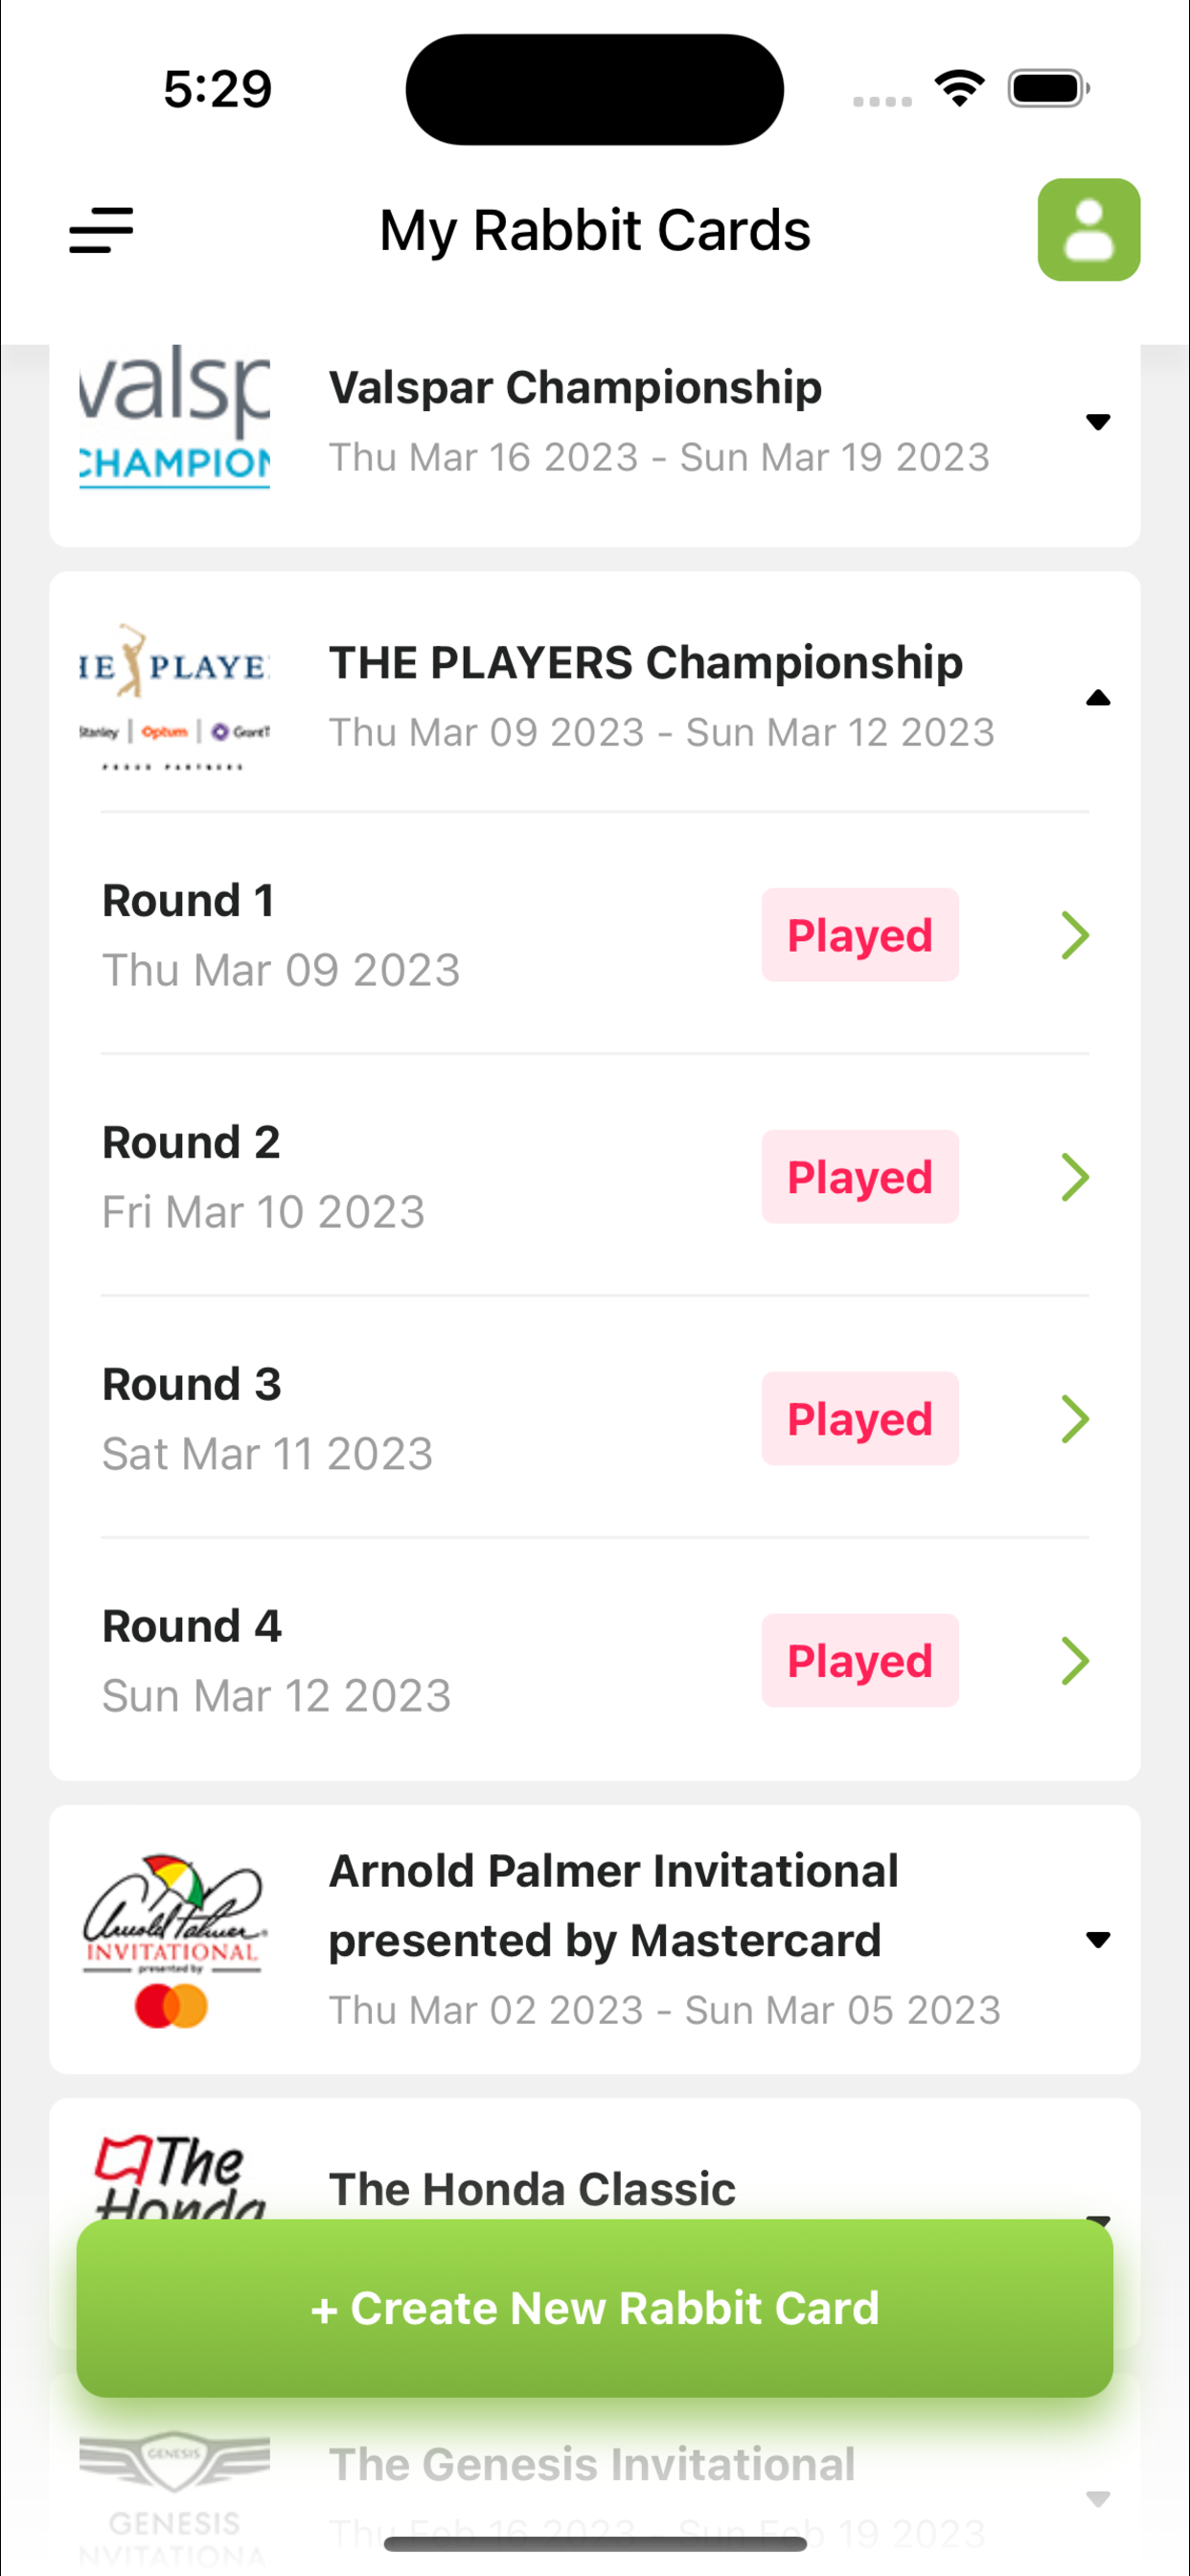Tap the Round 2 green chevron arrow
This screenshot has width=1190, height=2576.
[1075, 1177]
